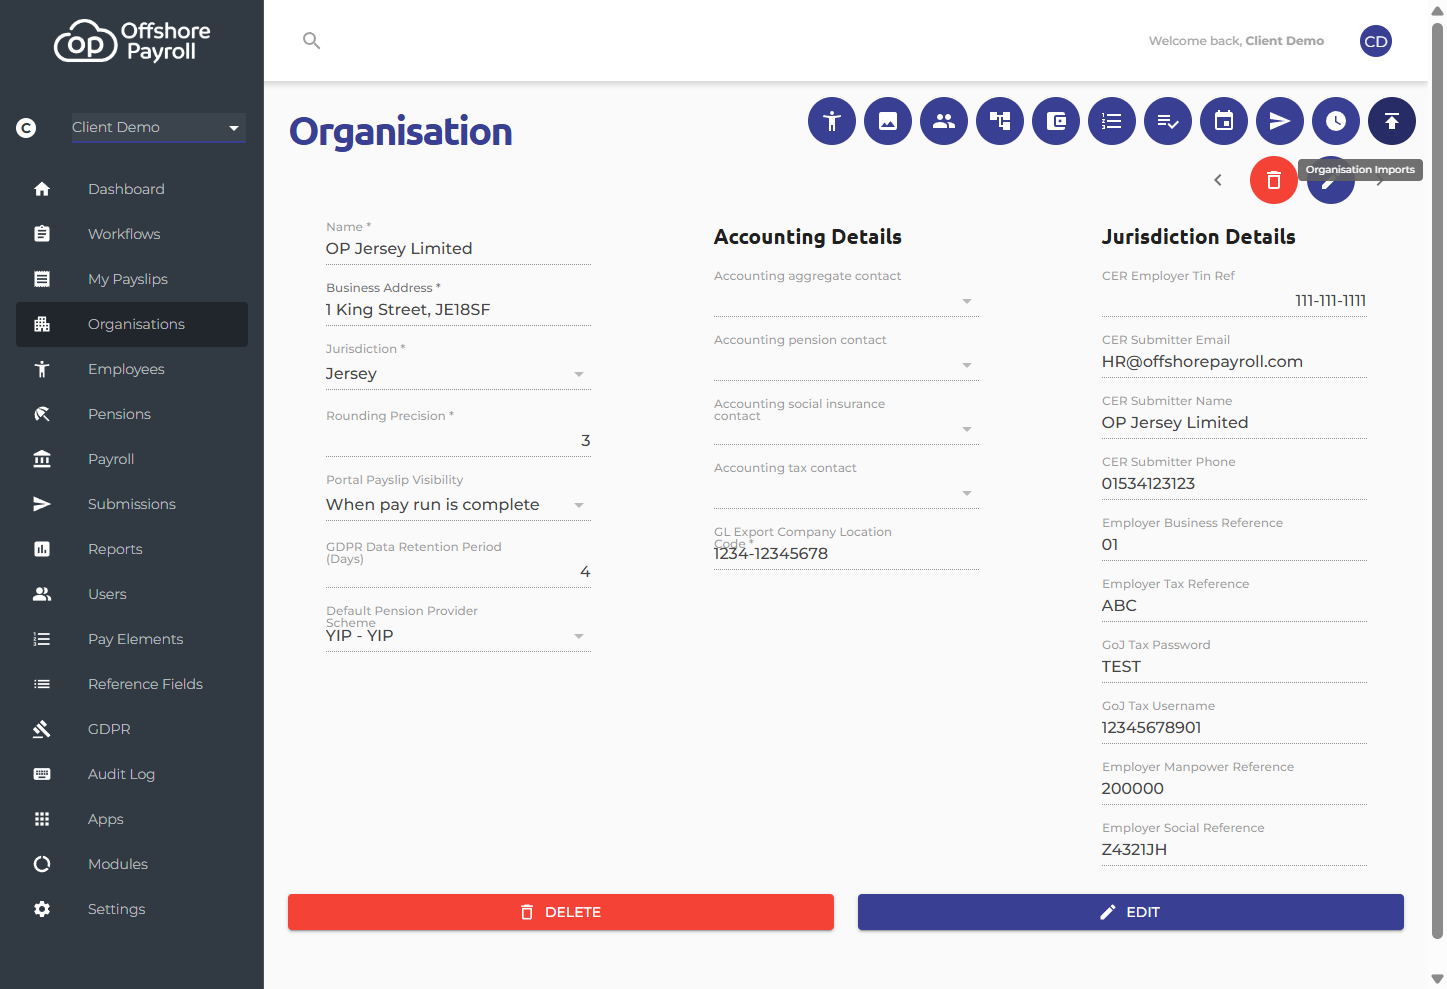Click the vertical page scrollbar

[1437, 480]
